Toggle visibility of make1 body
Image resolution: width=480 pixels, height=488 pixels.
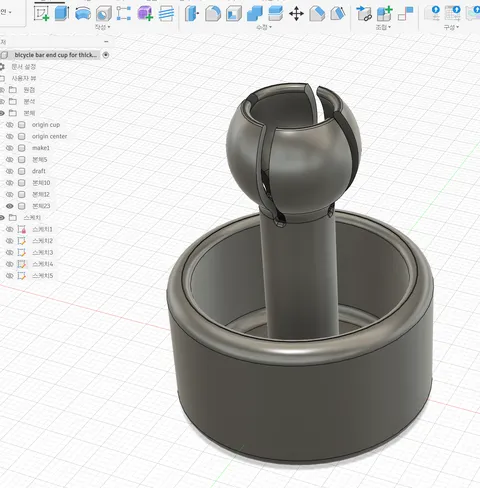(10, 148)
